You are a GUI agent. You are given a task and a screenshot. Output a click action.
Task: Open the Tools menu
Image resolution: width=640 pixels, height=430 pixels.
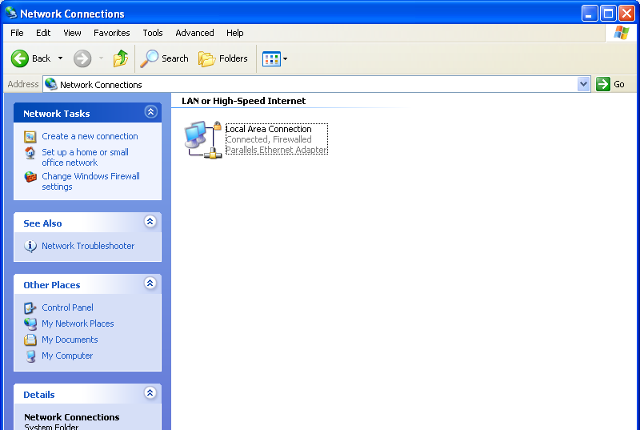152,33
